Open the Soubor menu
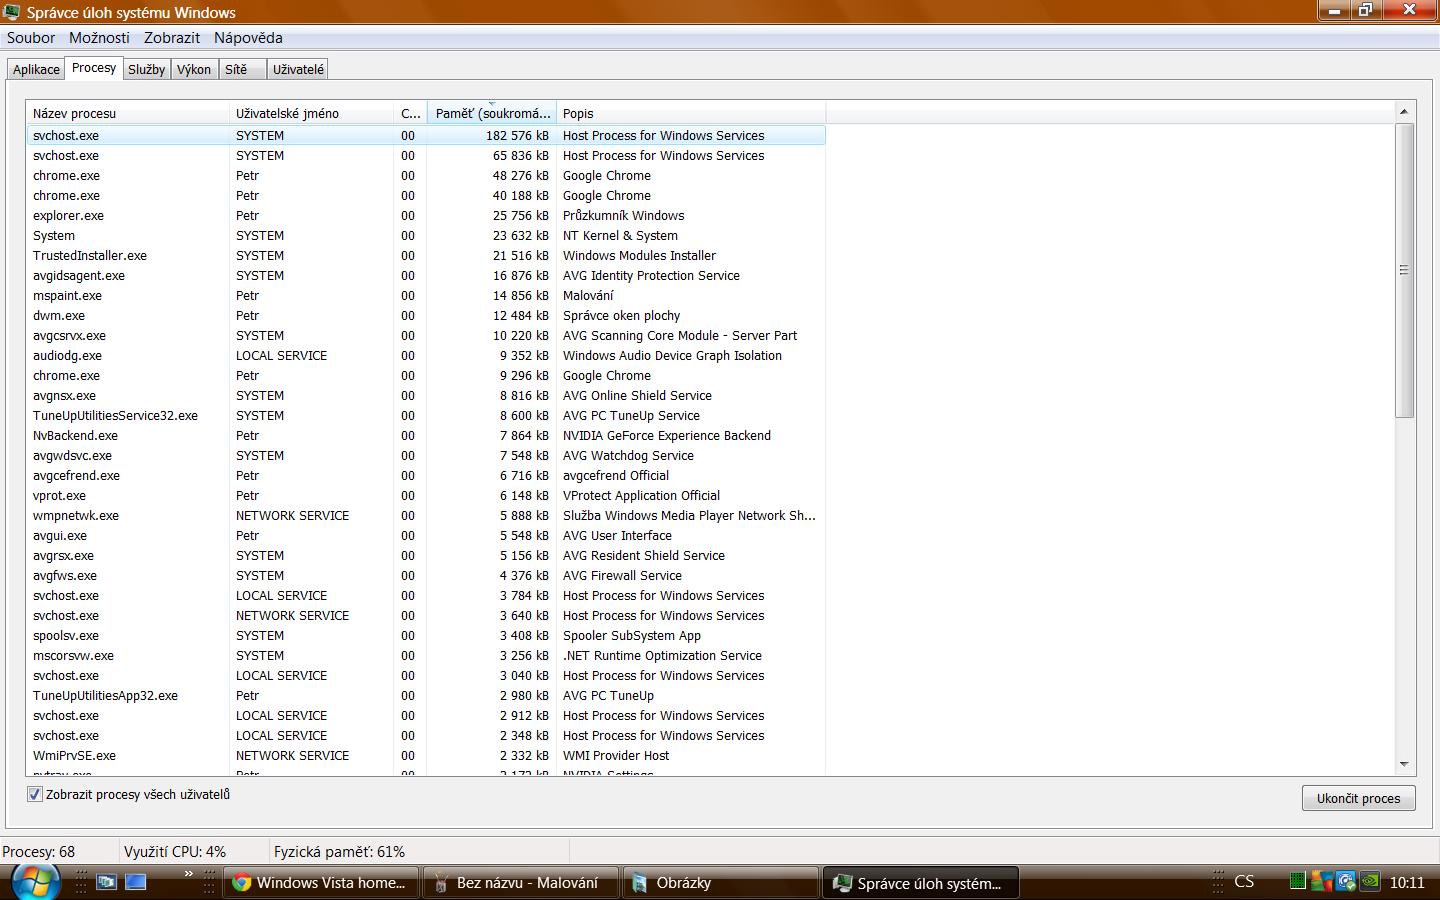 point(31,38)
